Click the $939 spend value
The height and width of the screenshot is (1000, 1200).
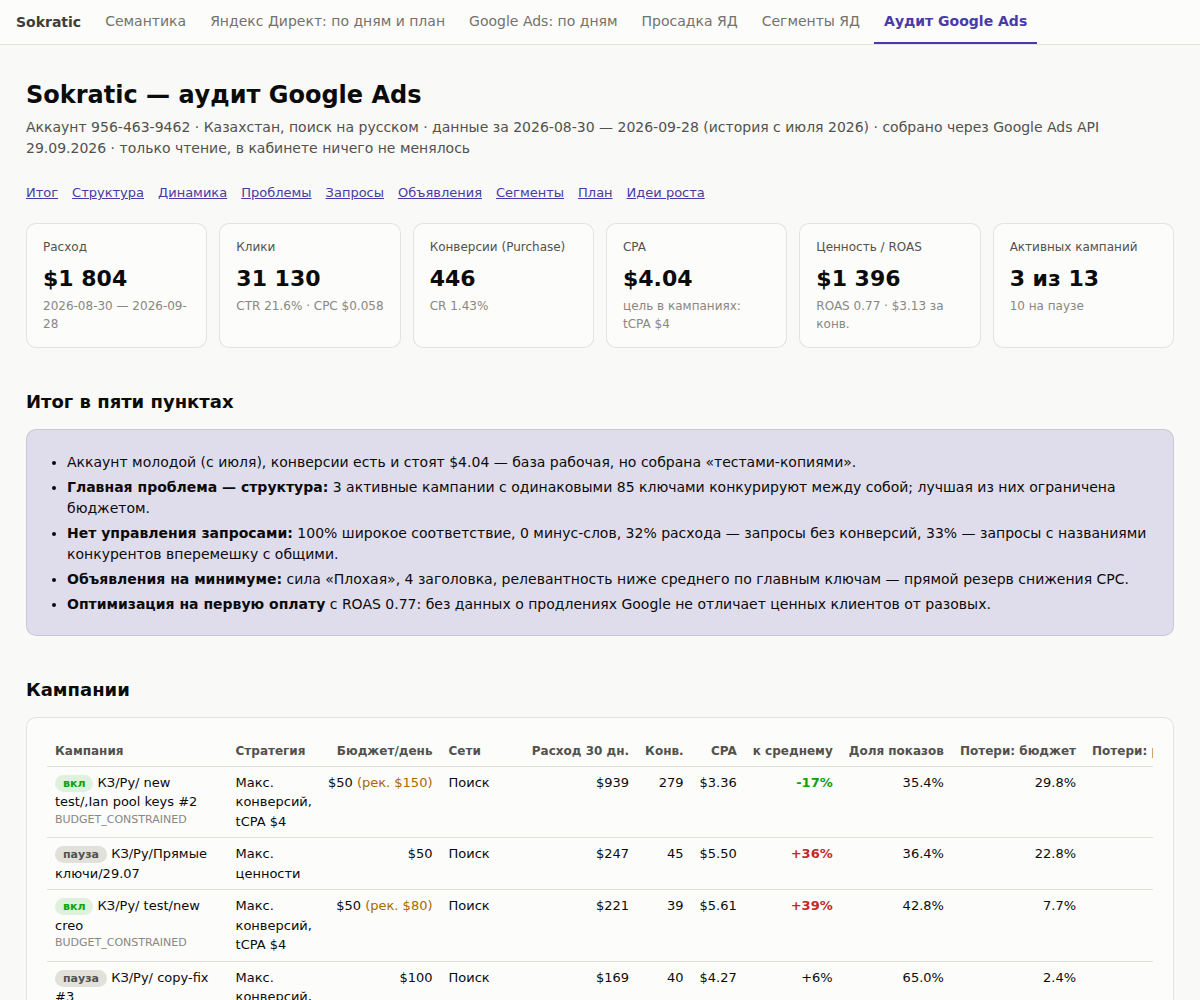[612, 782]
